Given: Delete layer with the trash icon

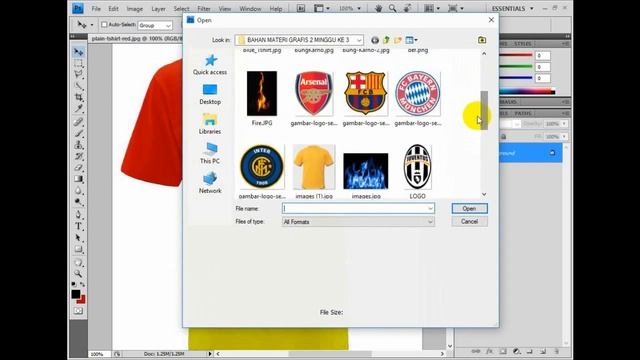Looking at the screenshot, I should [x=557, y=351].
